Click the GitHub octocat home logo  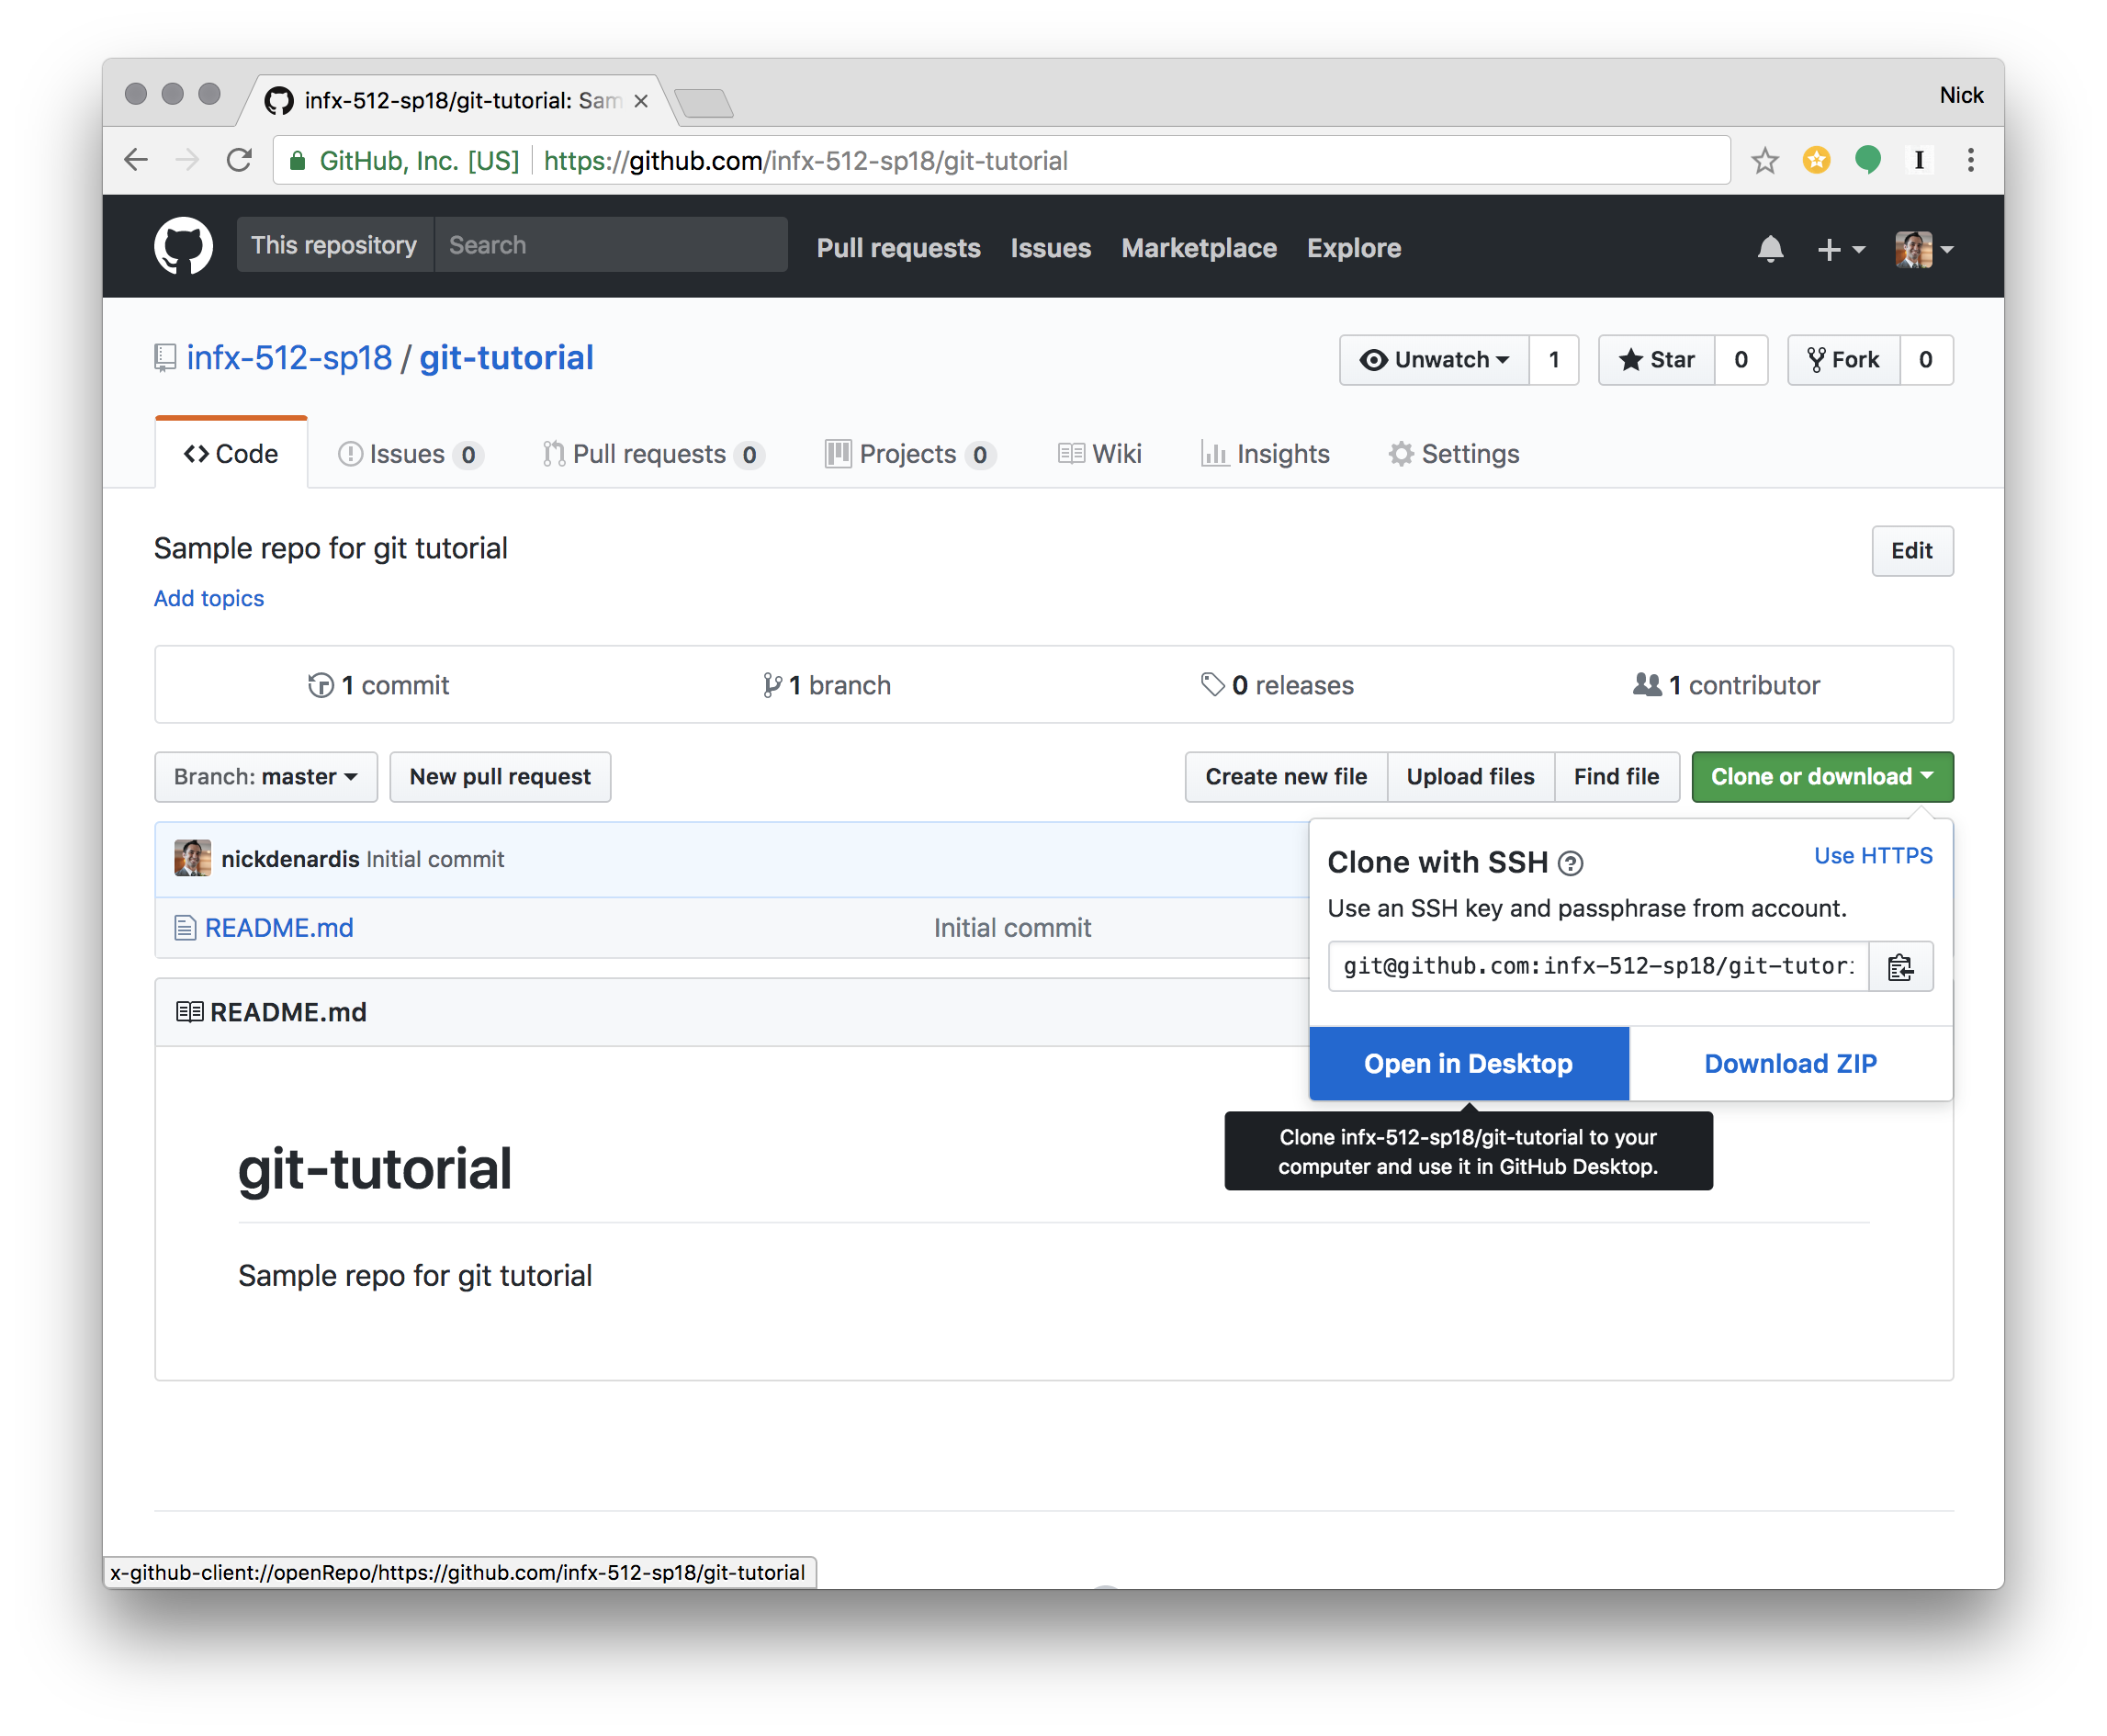click(x=183, y=246)
